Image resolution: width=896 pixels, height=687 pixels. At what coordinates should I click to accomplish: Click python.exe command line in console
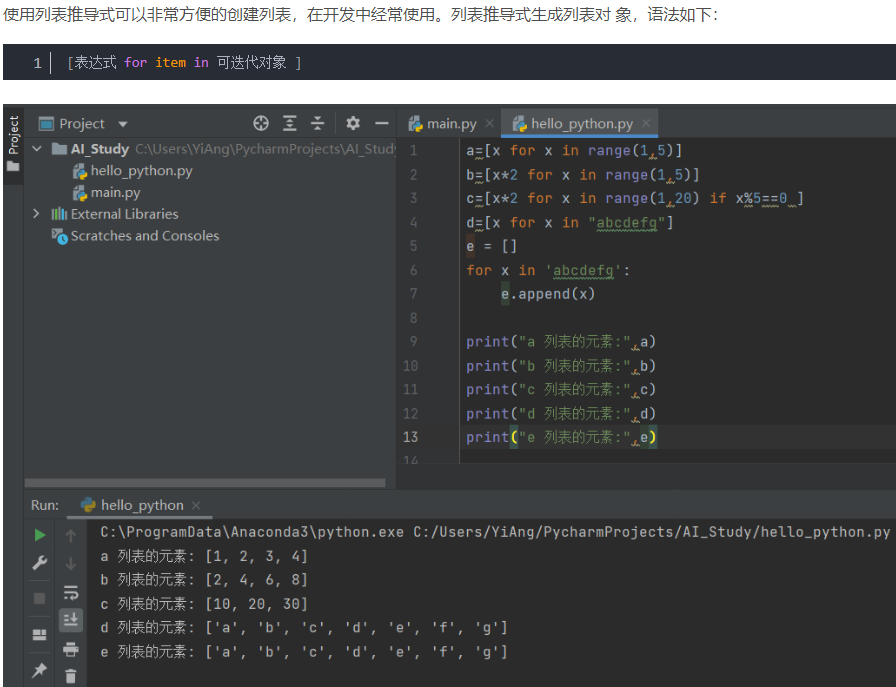pos(495,532)
